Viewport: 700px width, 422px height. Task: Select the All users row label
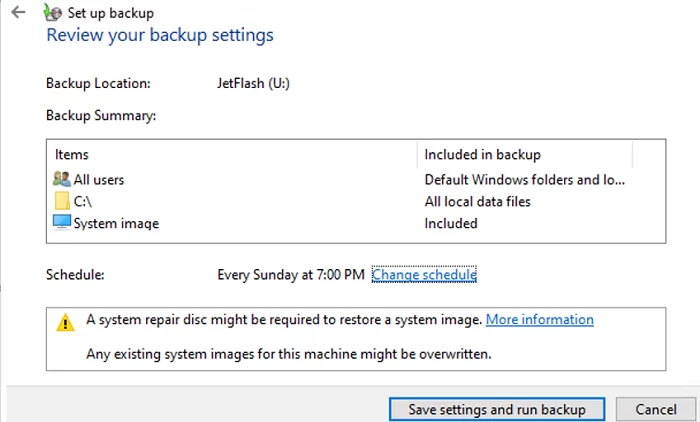pyautogui.click(x=99, y=179)
